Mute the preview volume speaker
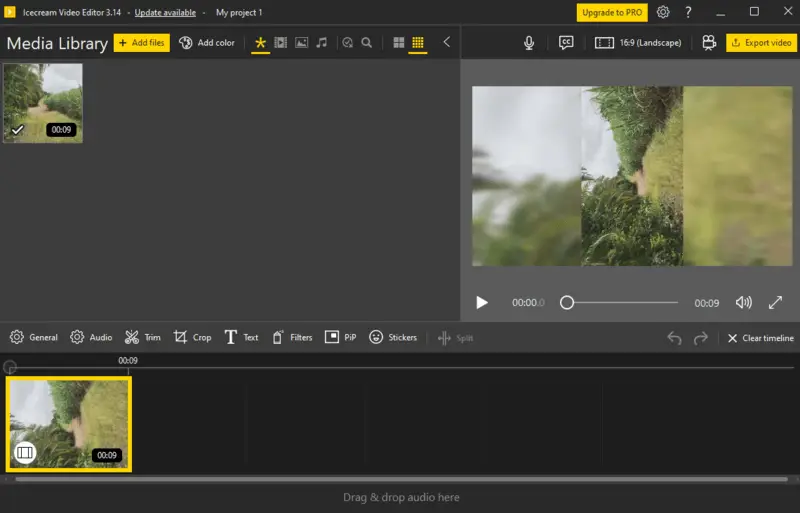Viewport: 800px width, 513px height. [743, 302]
